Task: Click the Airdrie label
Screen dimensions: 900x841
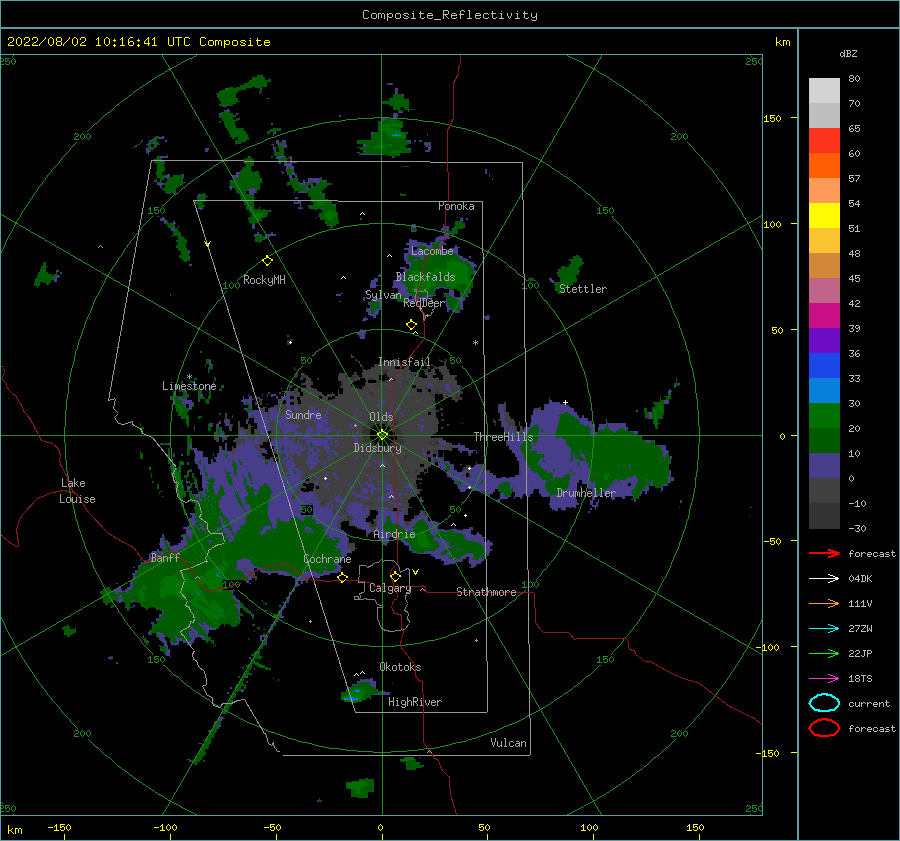Action: point(394,534)
